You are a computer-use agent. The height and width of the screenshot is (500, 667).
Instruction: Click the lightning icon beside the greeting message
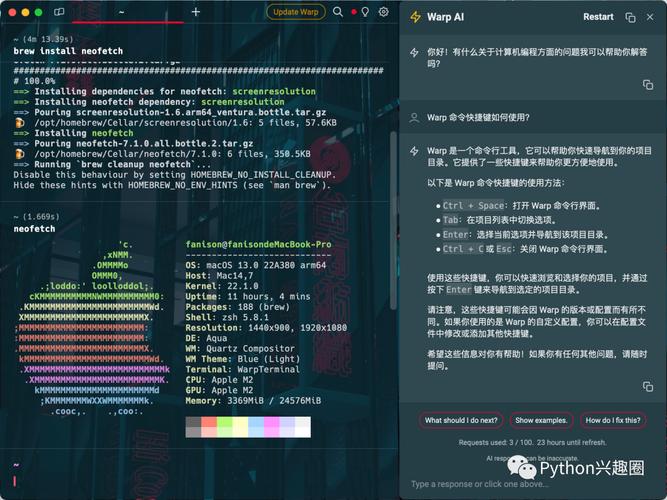click(x=414, y=53)
